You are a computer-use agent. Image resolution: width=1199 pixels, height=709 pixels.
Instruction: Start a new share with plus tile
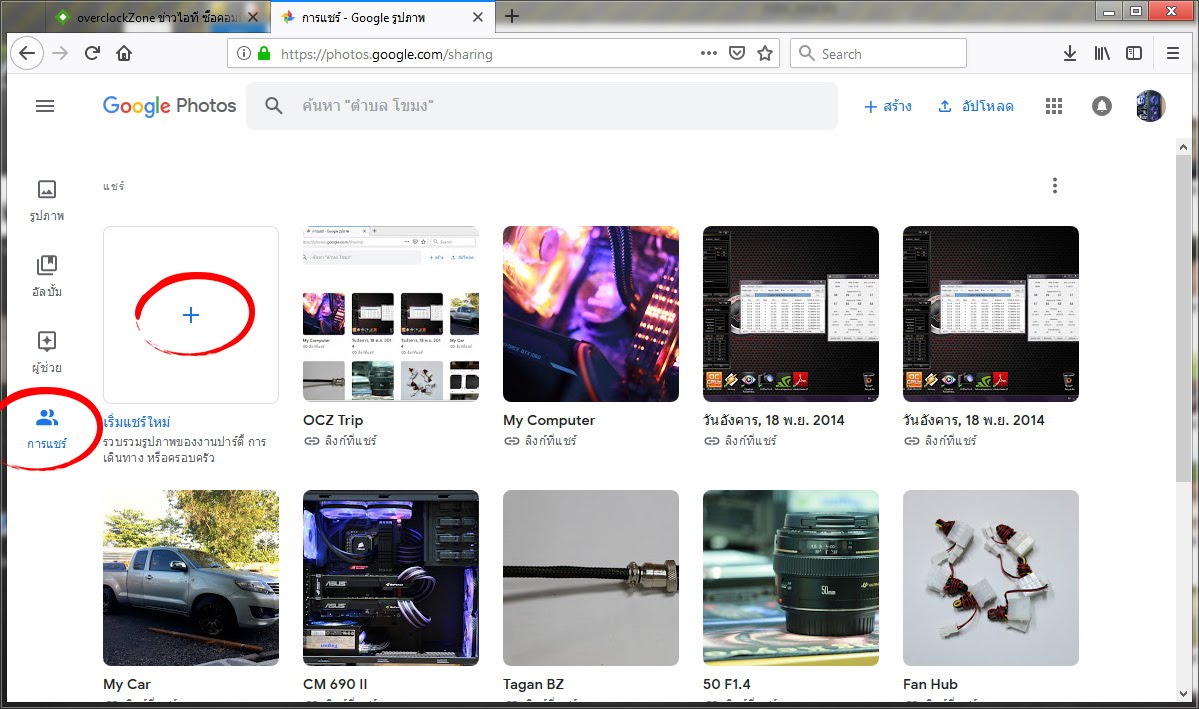click(x=191, y=315)
